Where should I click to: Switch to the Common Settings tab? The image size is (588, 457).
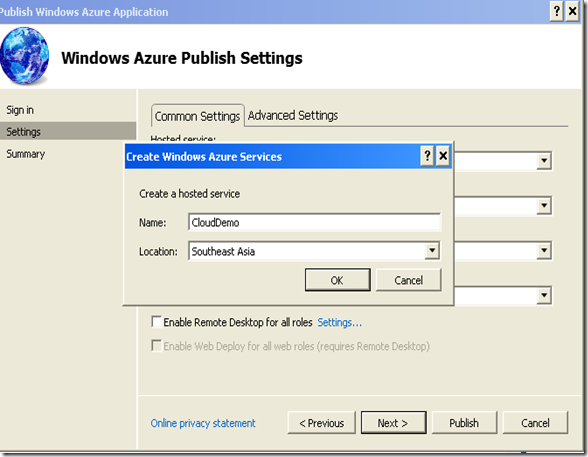point(198,116)
